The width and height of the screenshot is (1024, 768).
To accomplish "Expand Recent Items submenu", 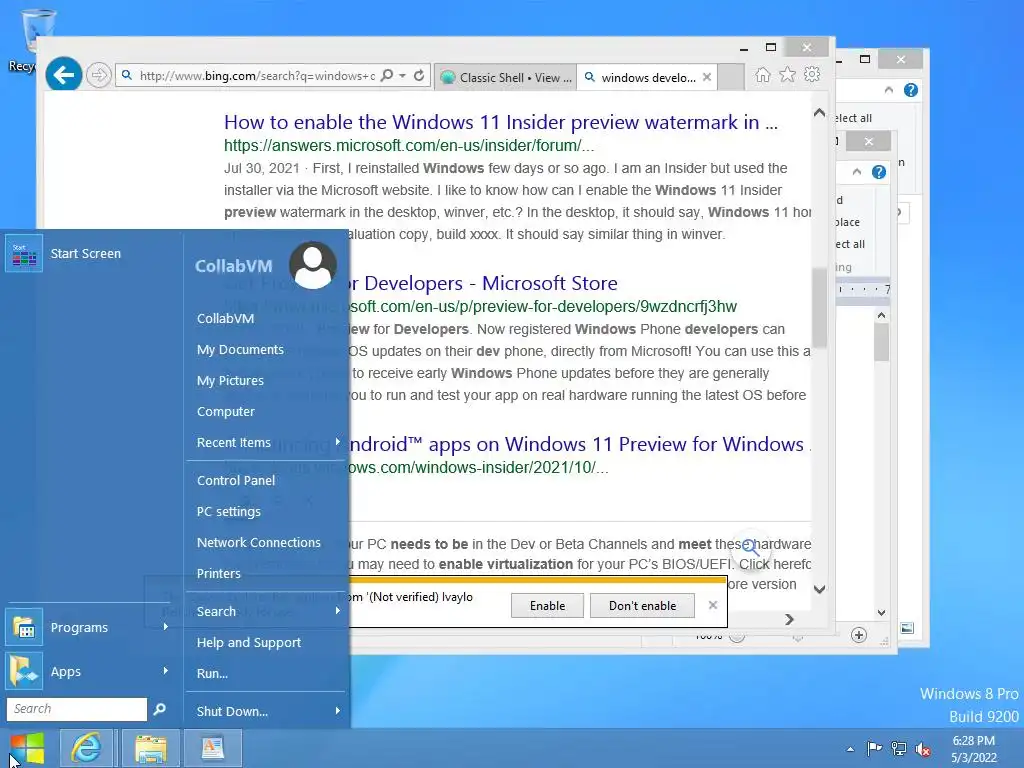I will tap(266, 442).
